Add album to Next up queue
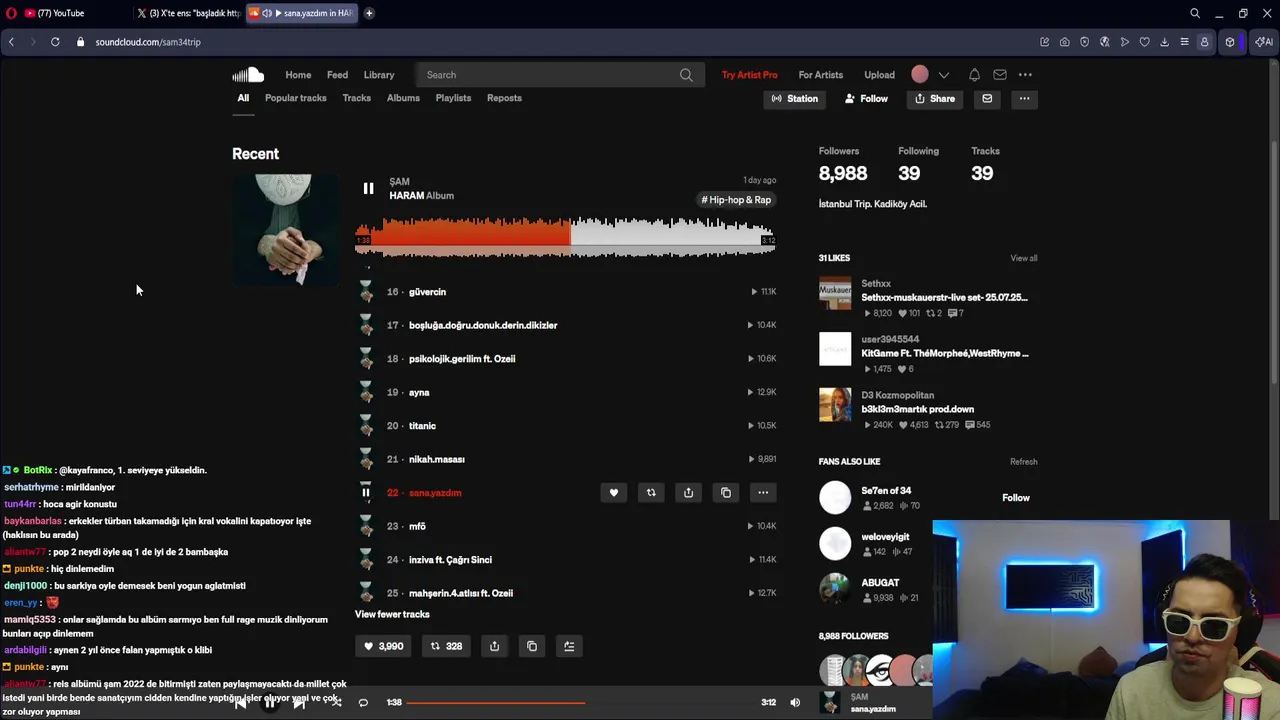1280x720 pixels. [x=569, y=646]
